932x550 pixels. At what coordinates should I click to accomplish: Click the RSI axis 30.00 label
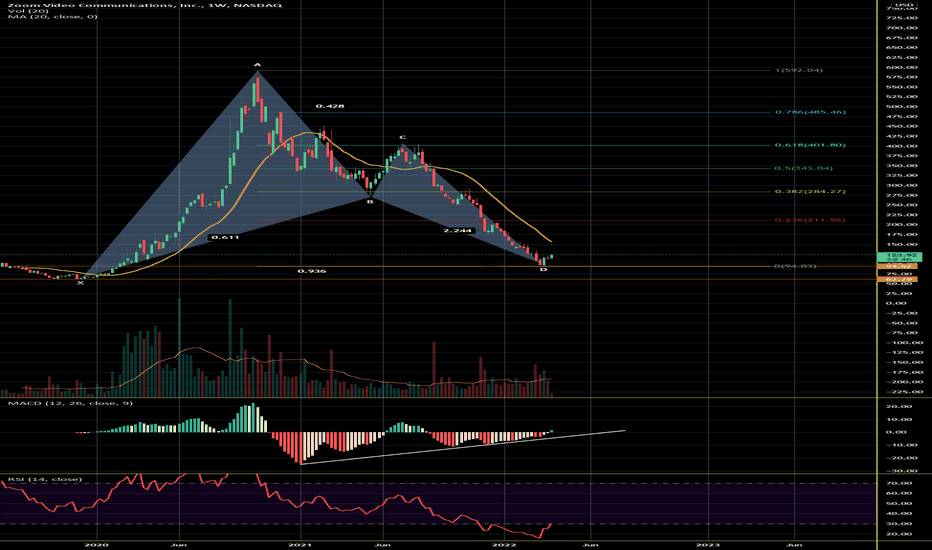899,524
